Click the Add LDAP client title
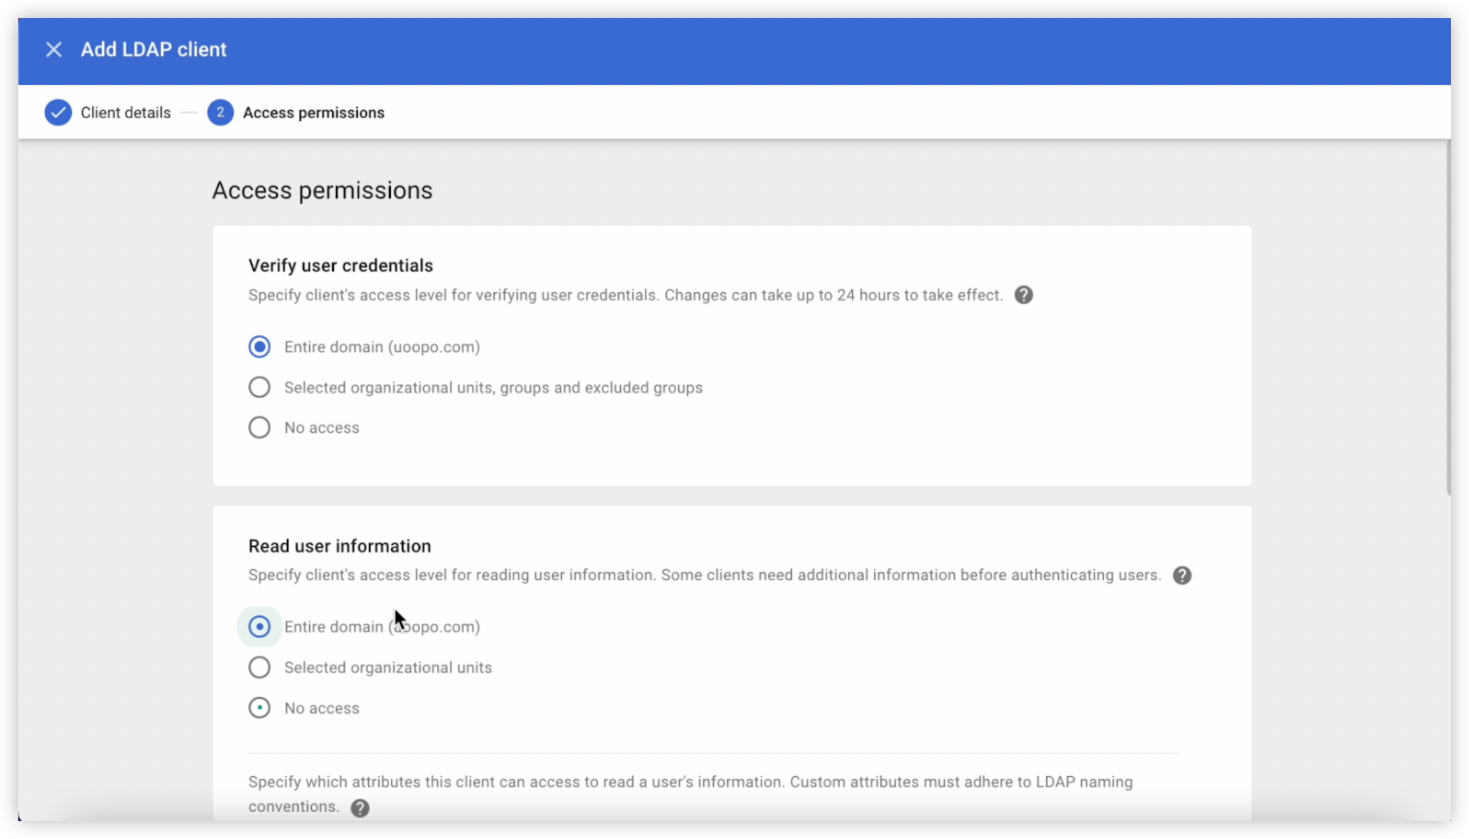Image resolution: width=1469 pixels, height=839 pixels. (154, 49)
